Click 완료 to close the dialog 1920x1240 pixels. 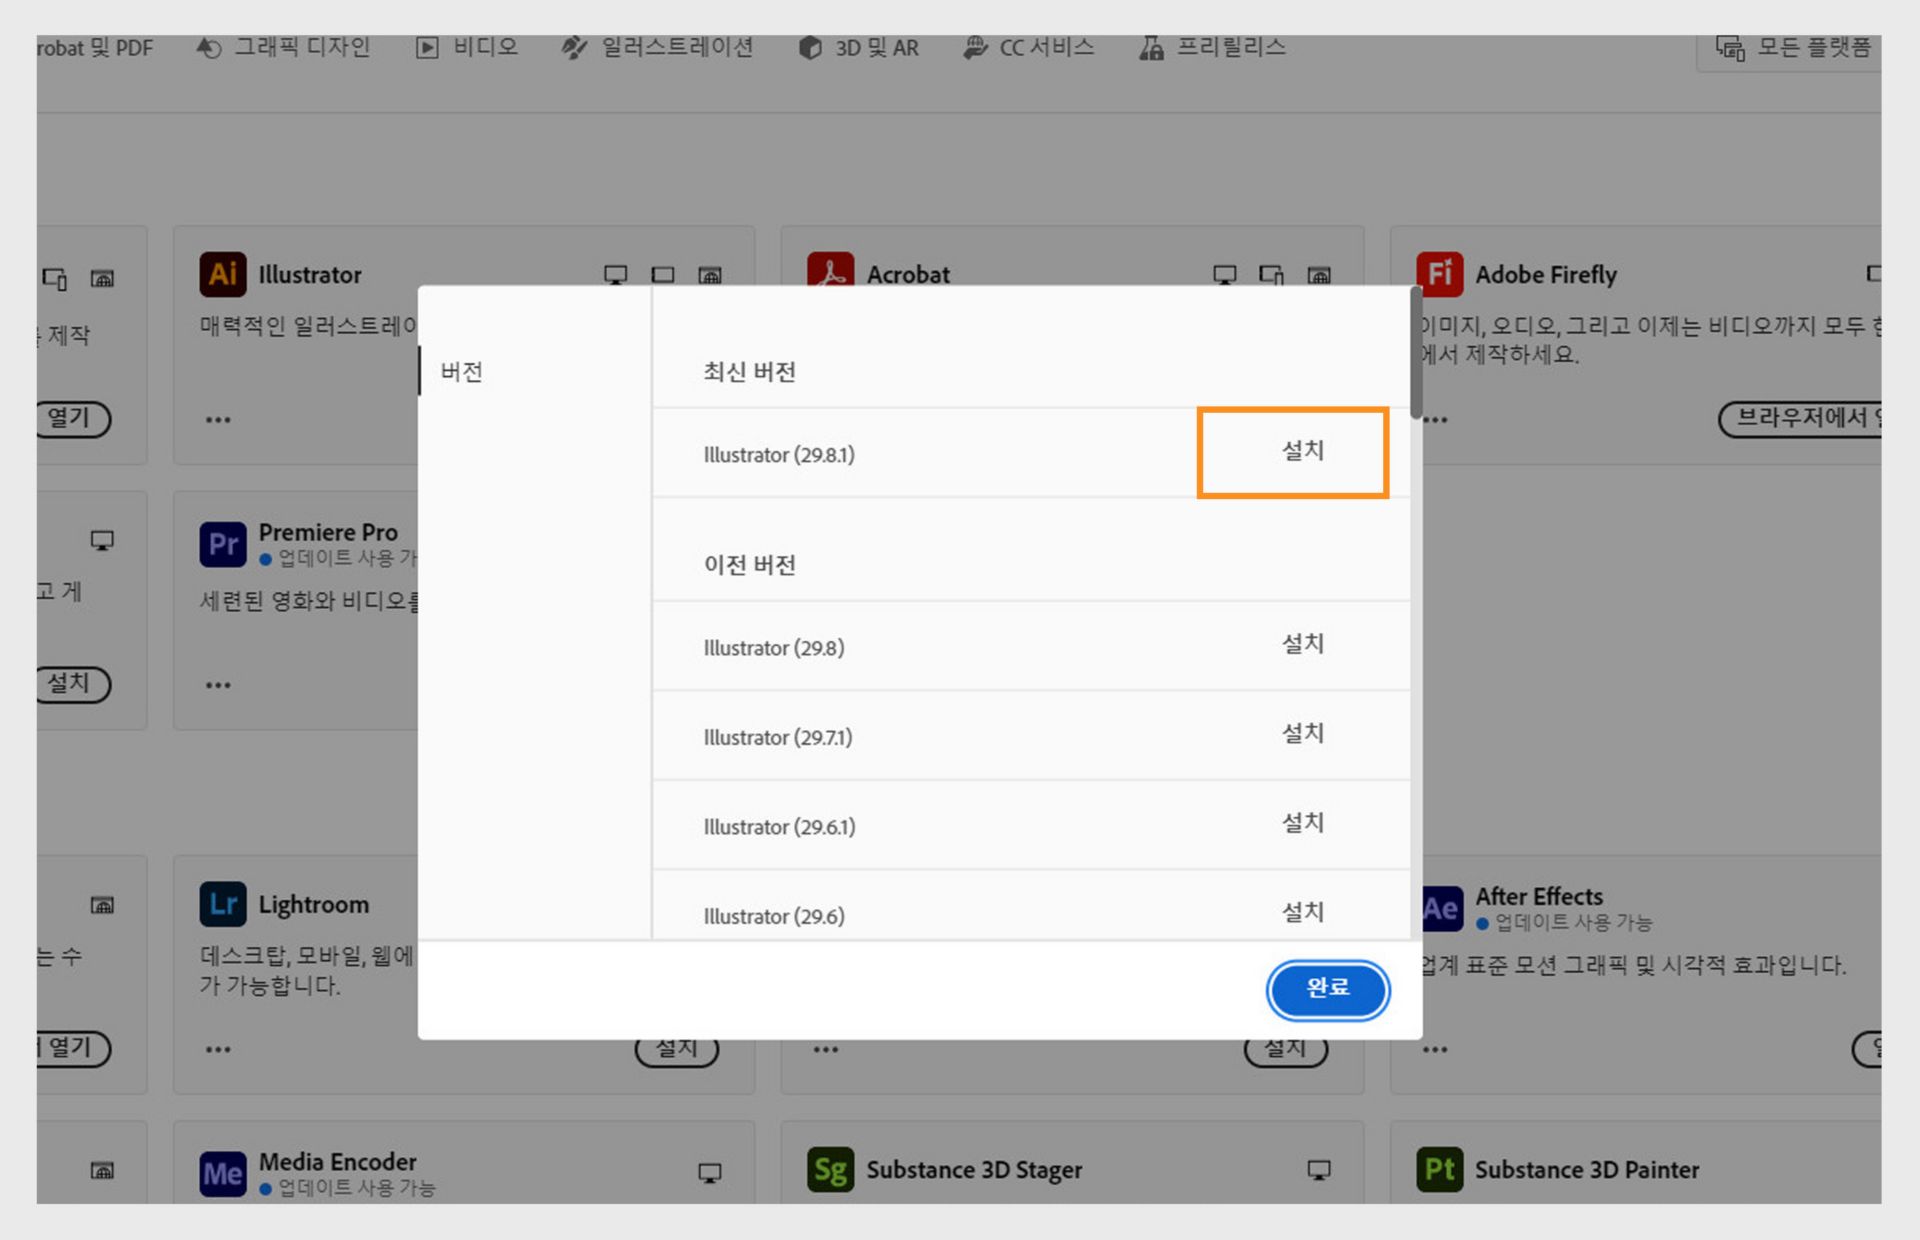click(1327, 988)
